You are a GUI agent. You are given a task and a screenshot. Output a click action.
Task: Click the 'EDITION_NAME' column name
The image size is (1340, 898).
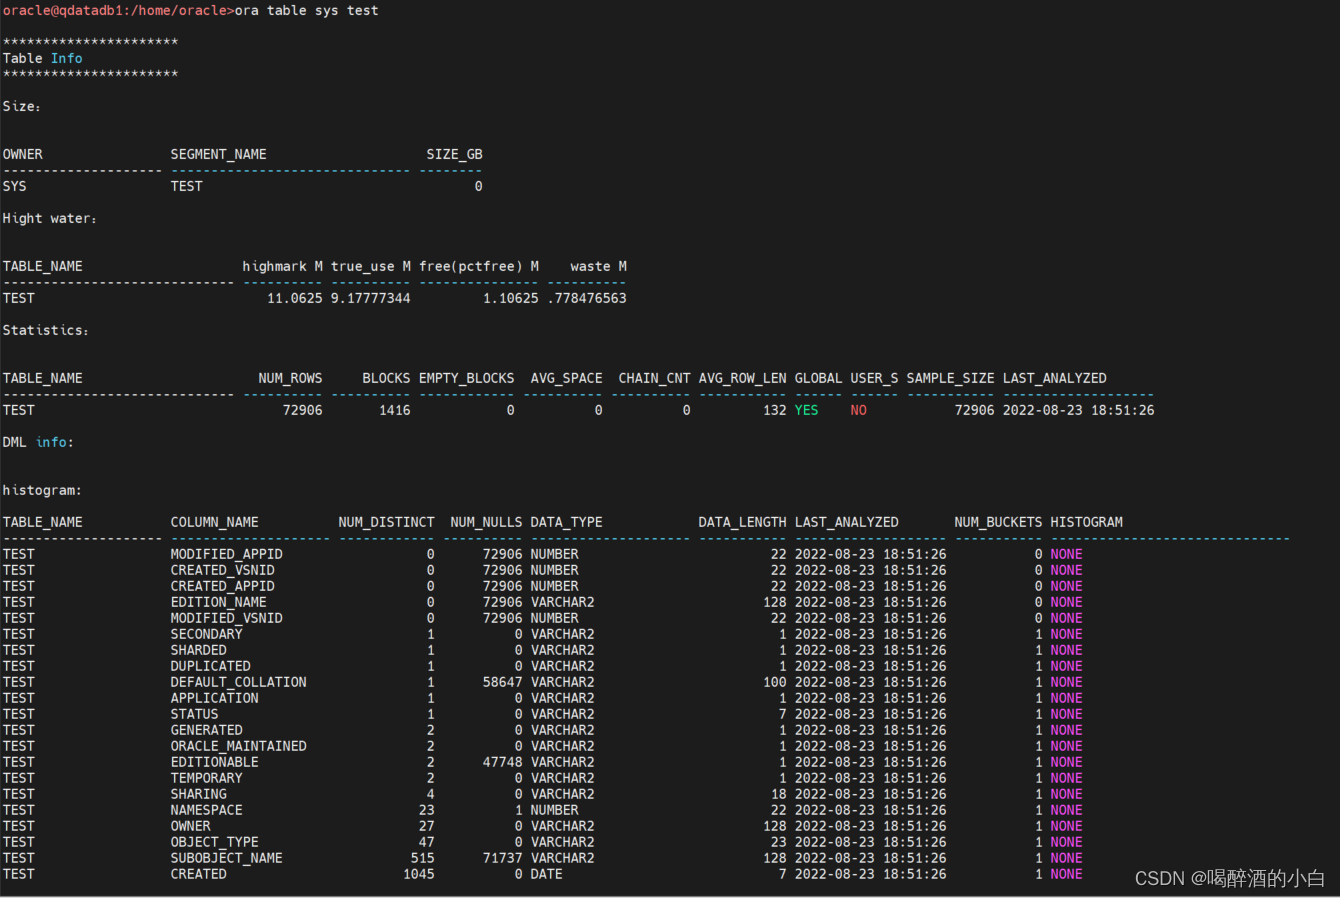[x=218, y=602]
